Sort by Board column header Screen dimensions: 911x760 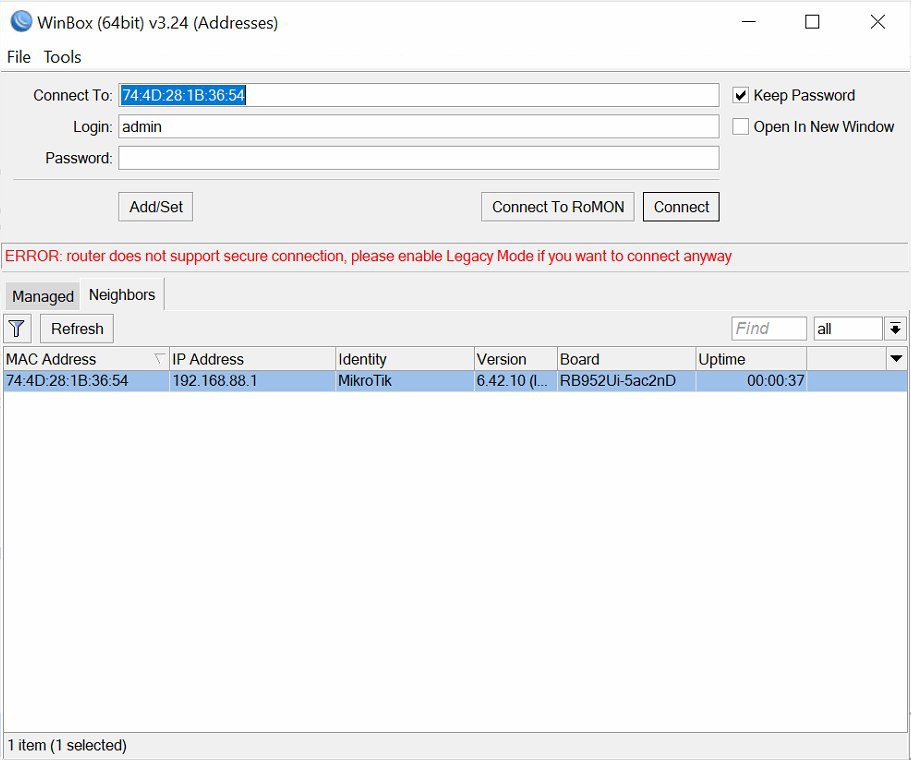[626, 359]
